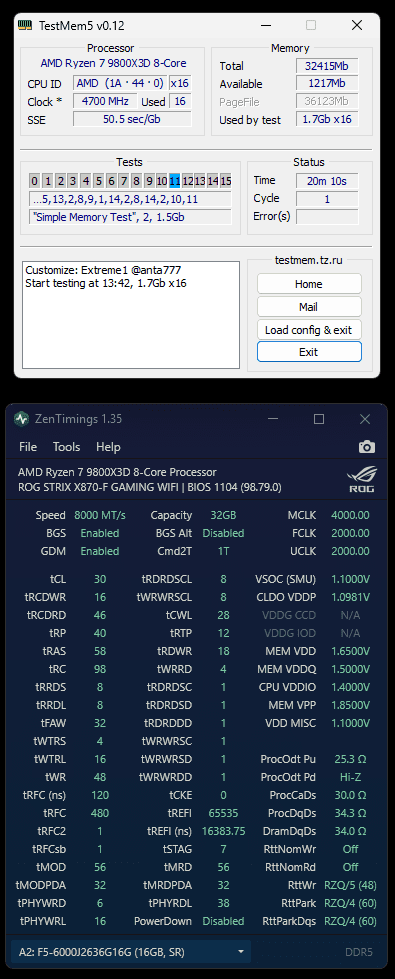Select test number 5 box

coord(99,181)
